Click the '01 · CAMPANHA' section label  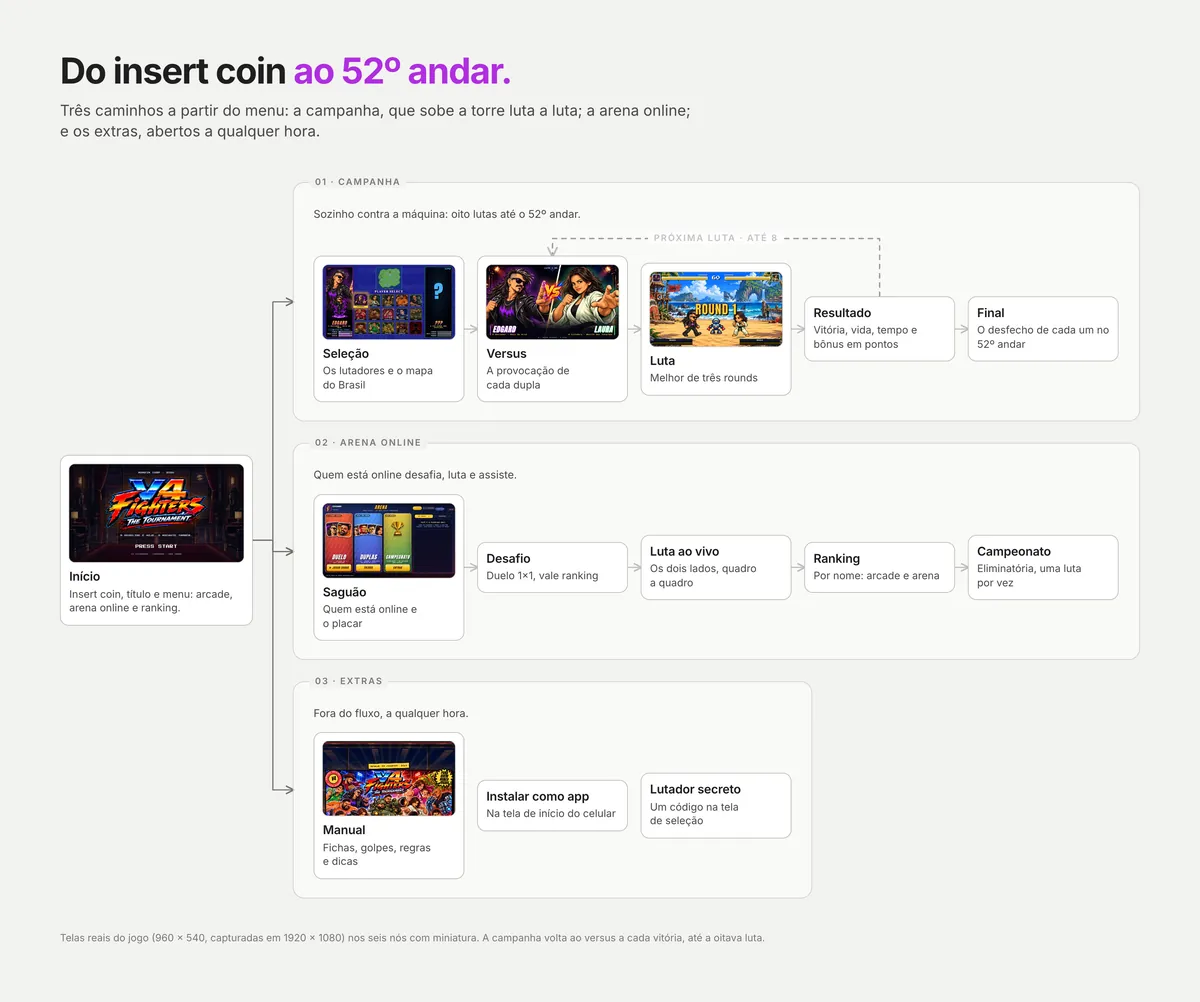(x=357, y=182)
